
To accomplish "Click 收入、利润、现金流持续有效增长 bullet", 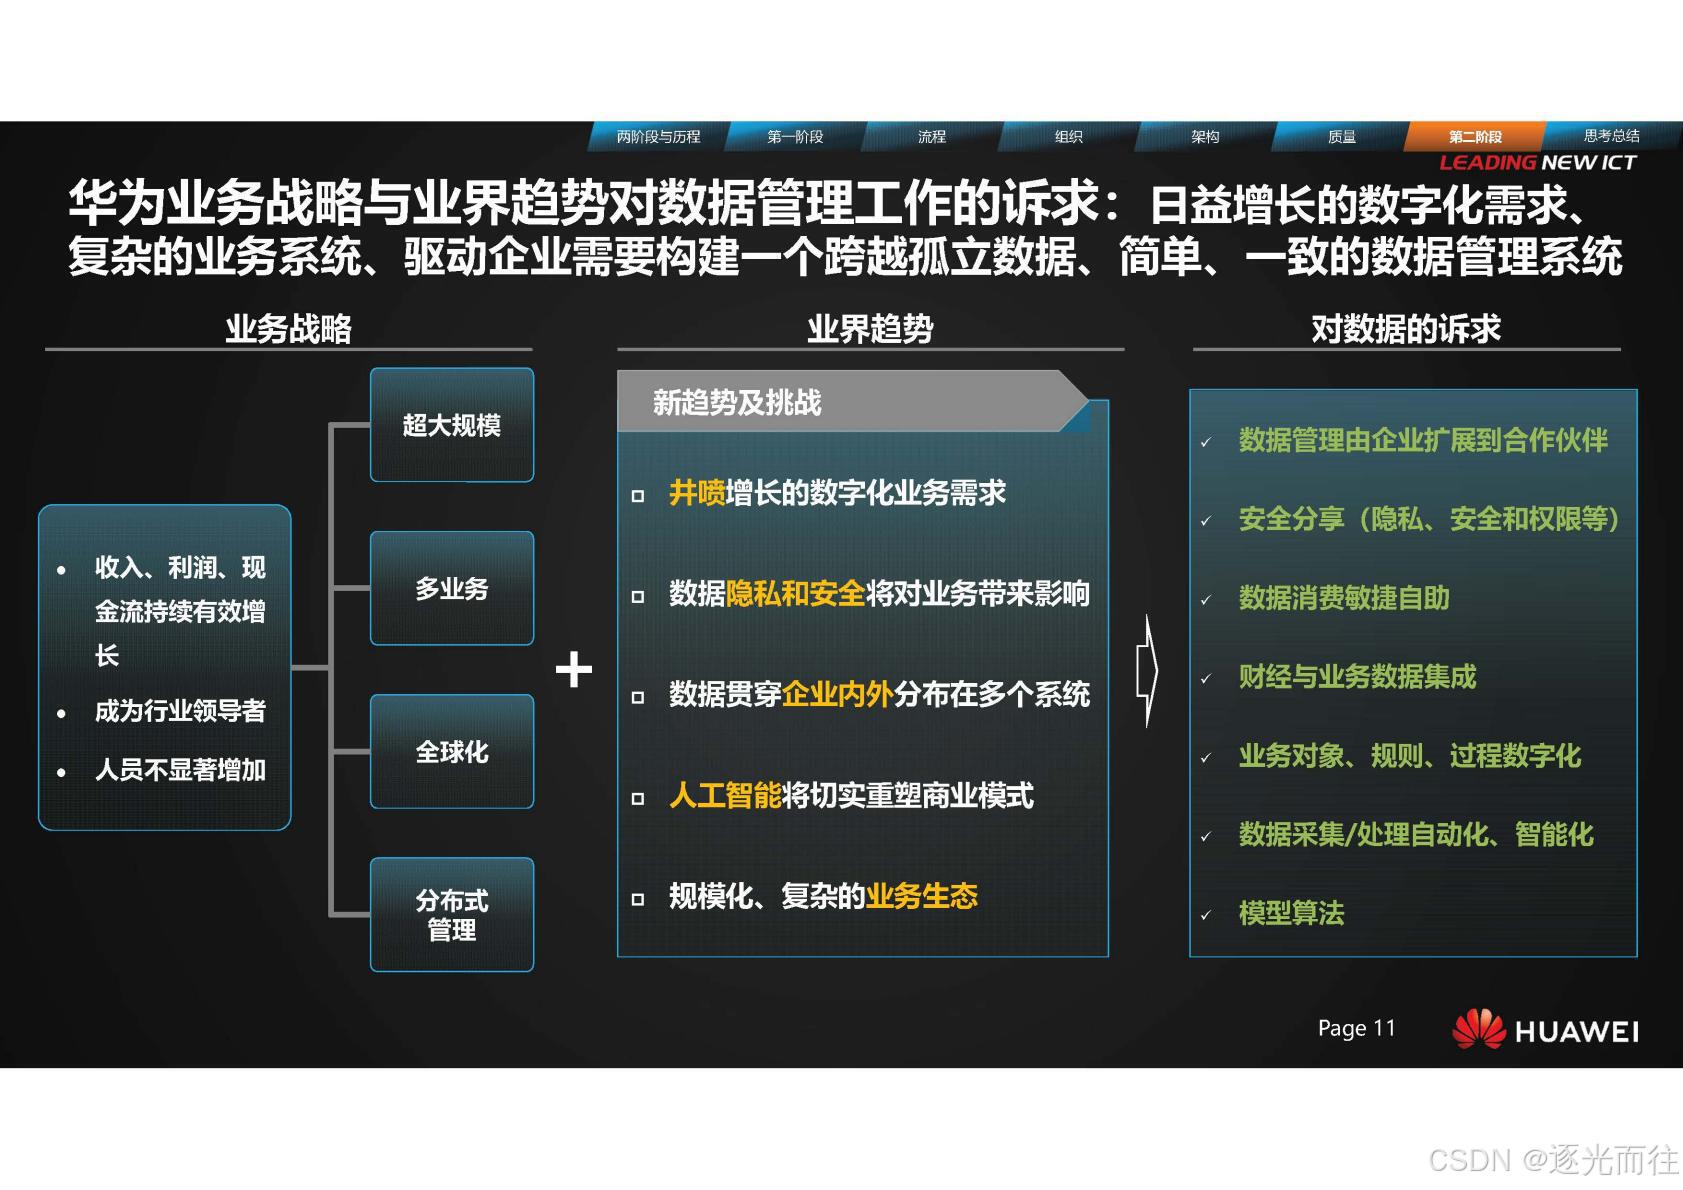I will point(180,611).
